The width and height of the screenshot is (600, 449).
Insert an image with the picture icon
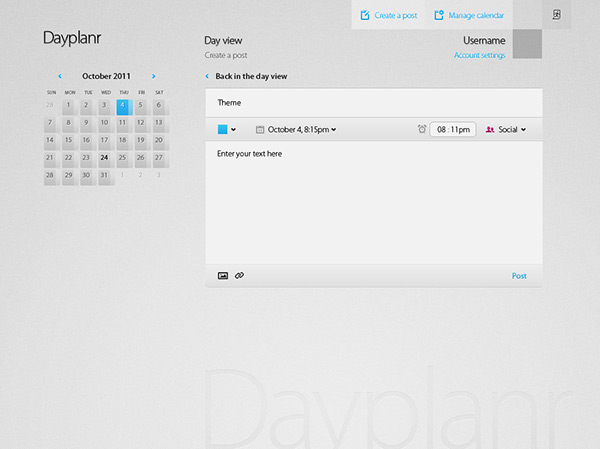(223, 275)
